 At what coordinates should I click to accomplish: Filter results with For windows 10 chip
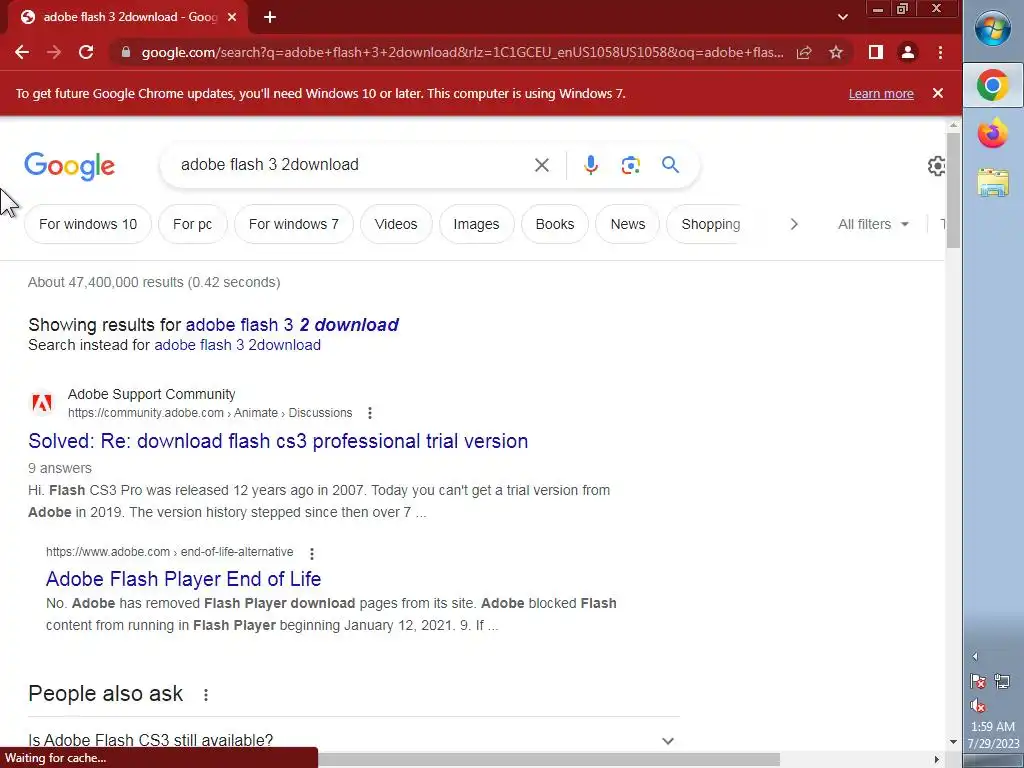88,224
